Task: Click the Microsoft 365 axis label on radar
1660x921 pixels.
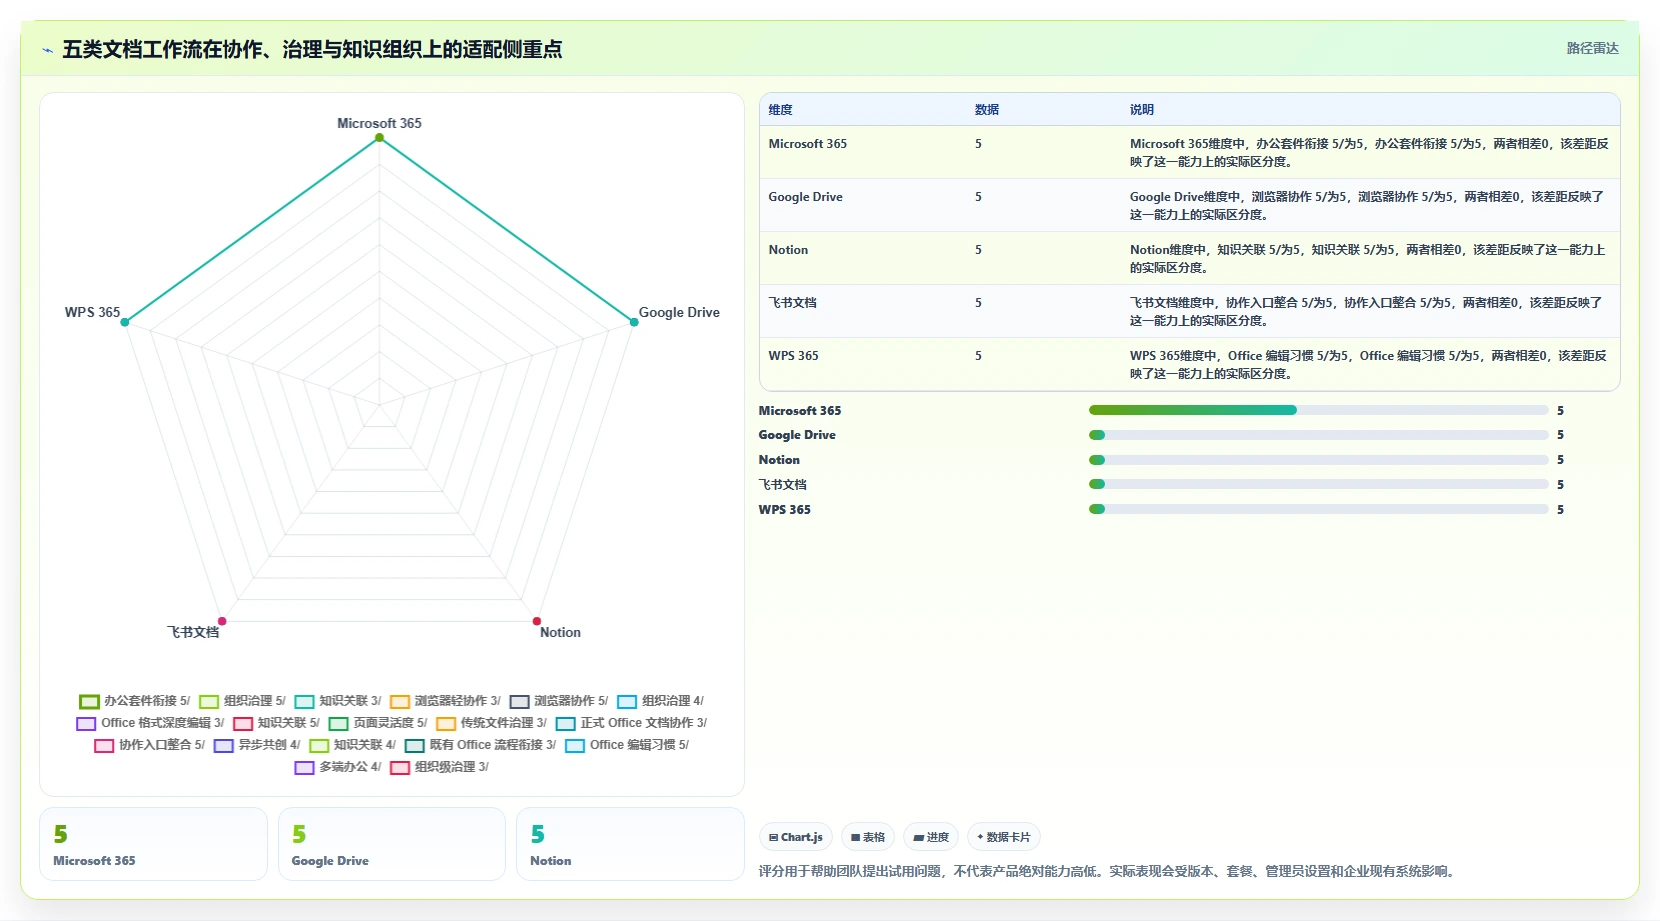Action: click(379, 123)
